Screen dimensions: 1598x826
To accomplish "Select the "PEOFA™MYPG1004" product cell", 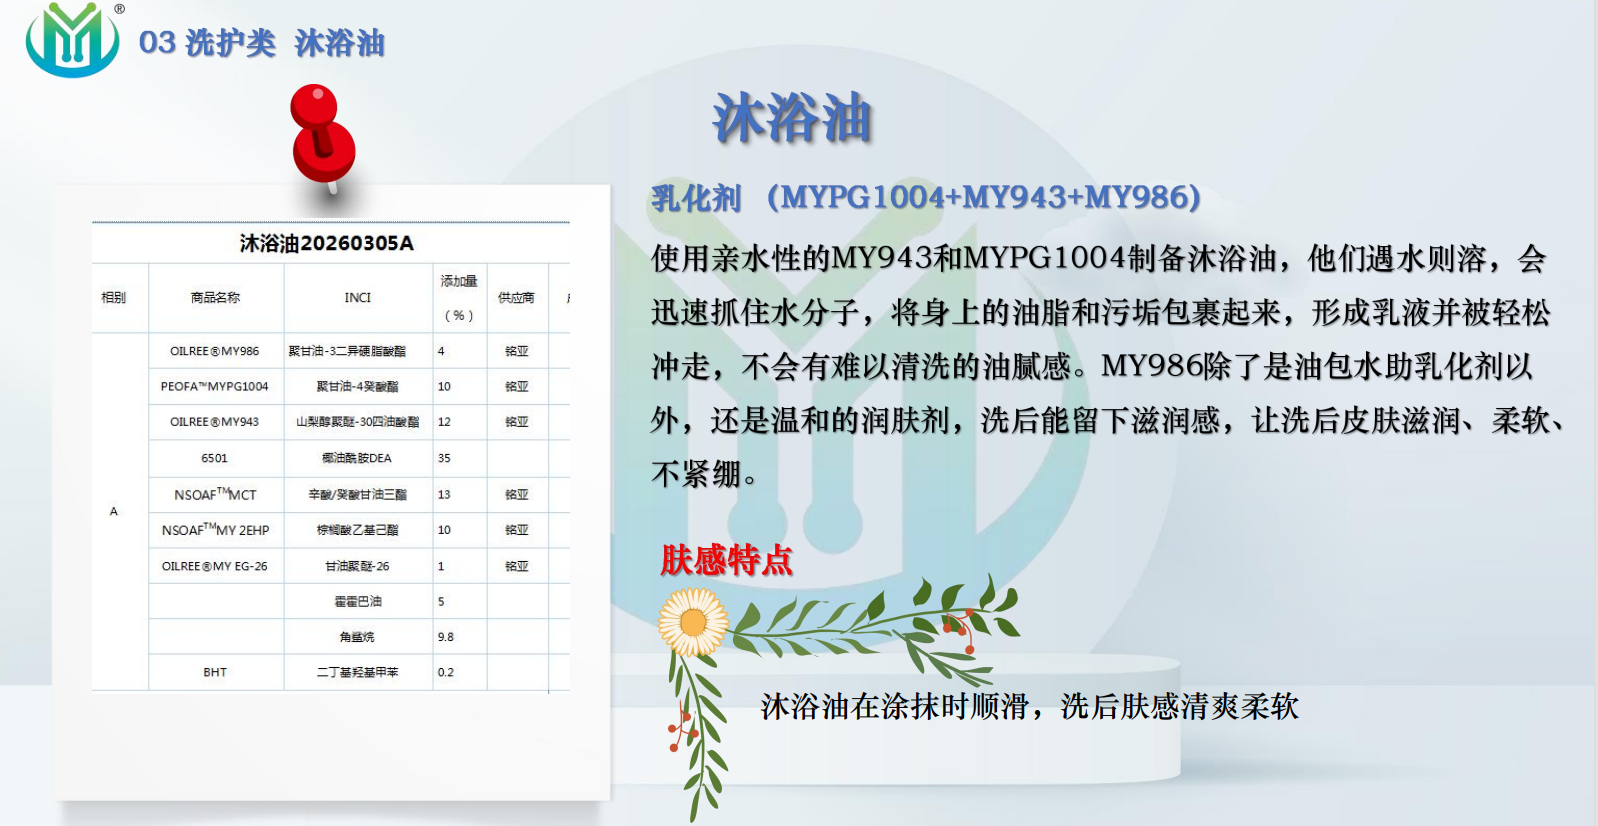I will (x=214, y=386).
